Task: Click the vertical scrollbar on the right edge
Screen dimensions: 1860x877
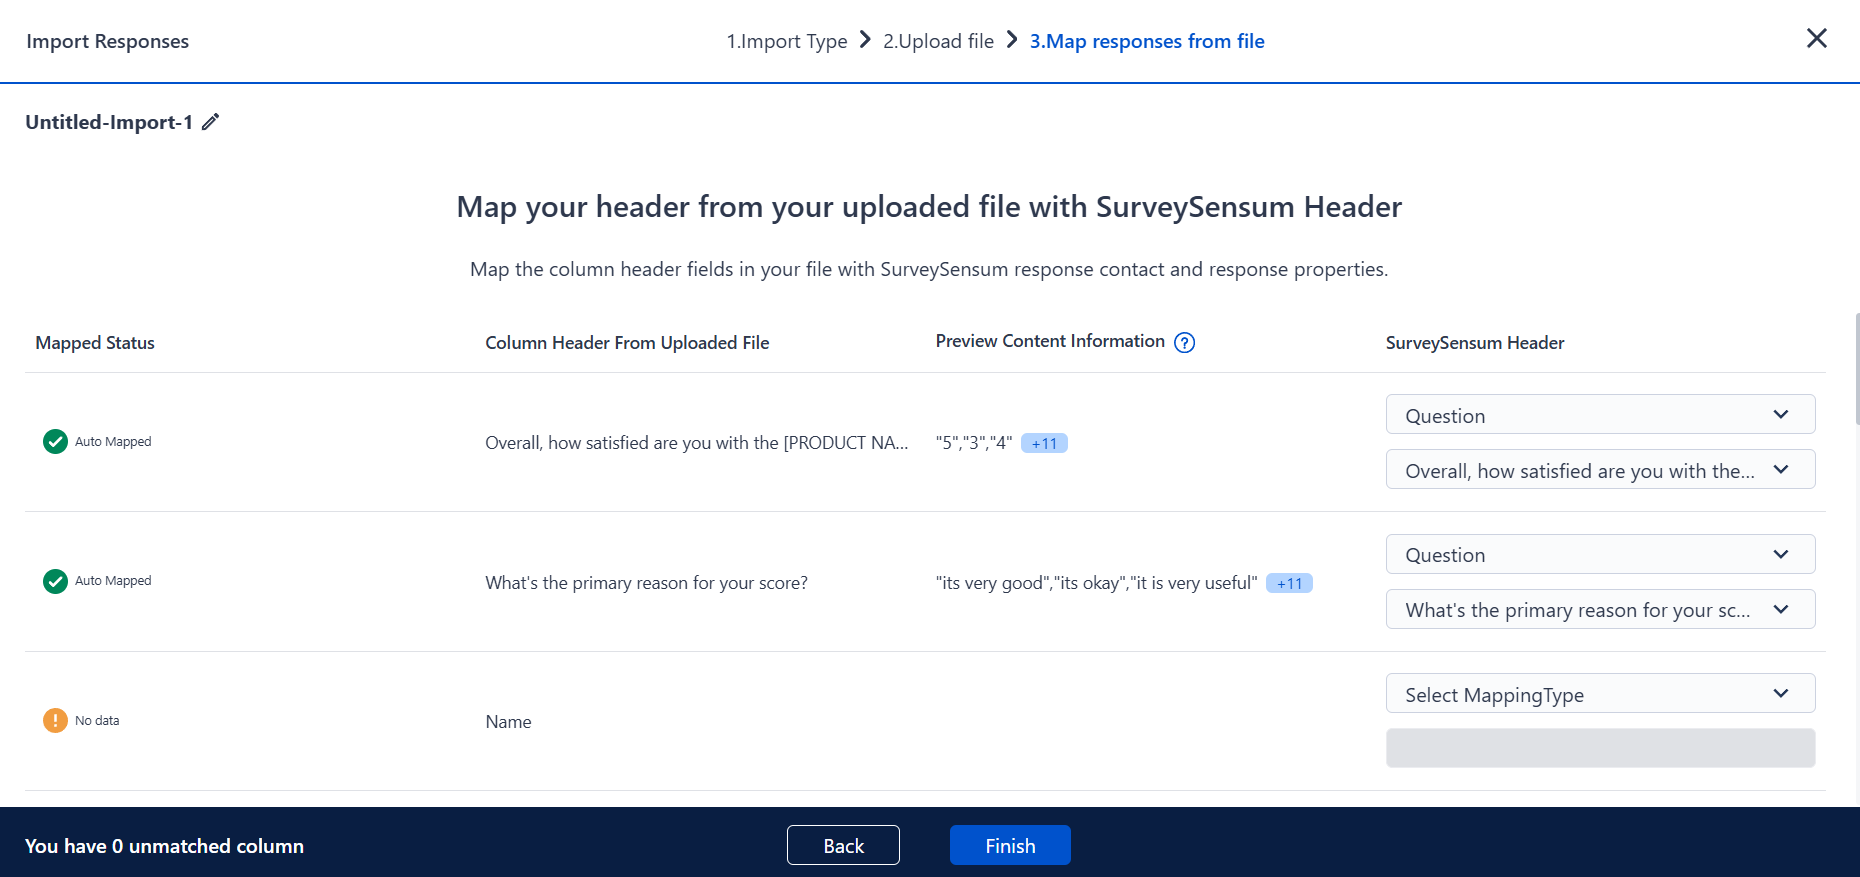Action: [x=1857, y=370]
